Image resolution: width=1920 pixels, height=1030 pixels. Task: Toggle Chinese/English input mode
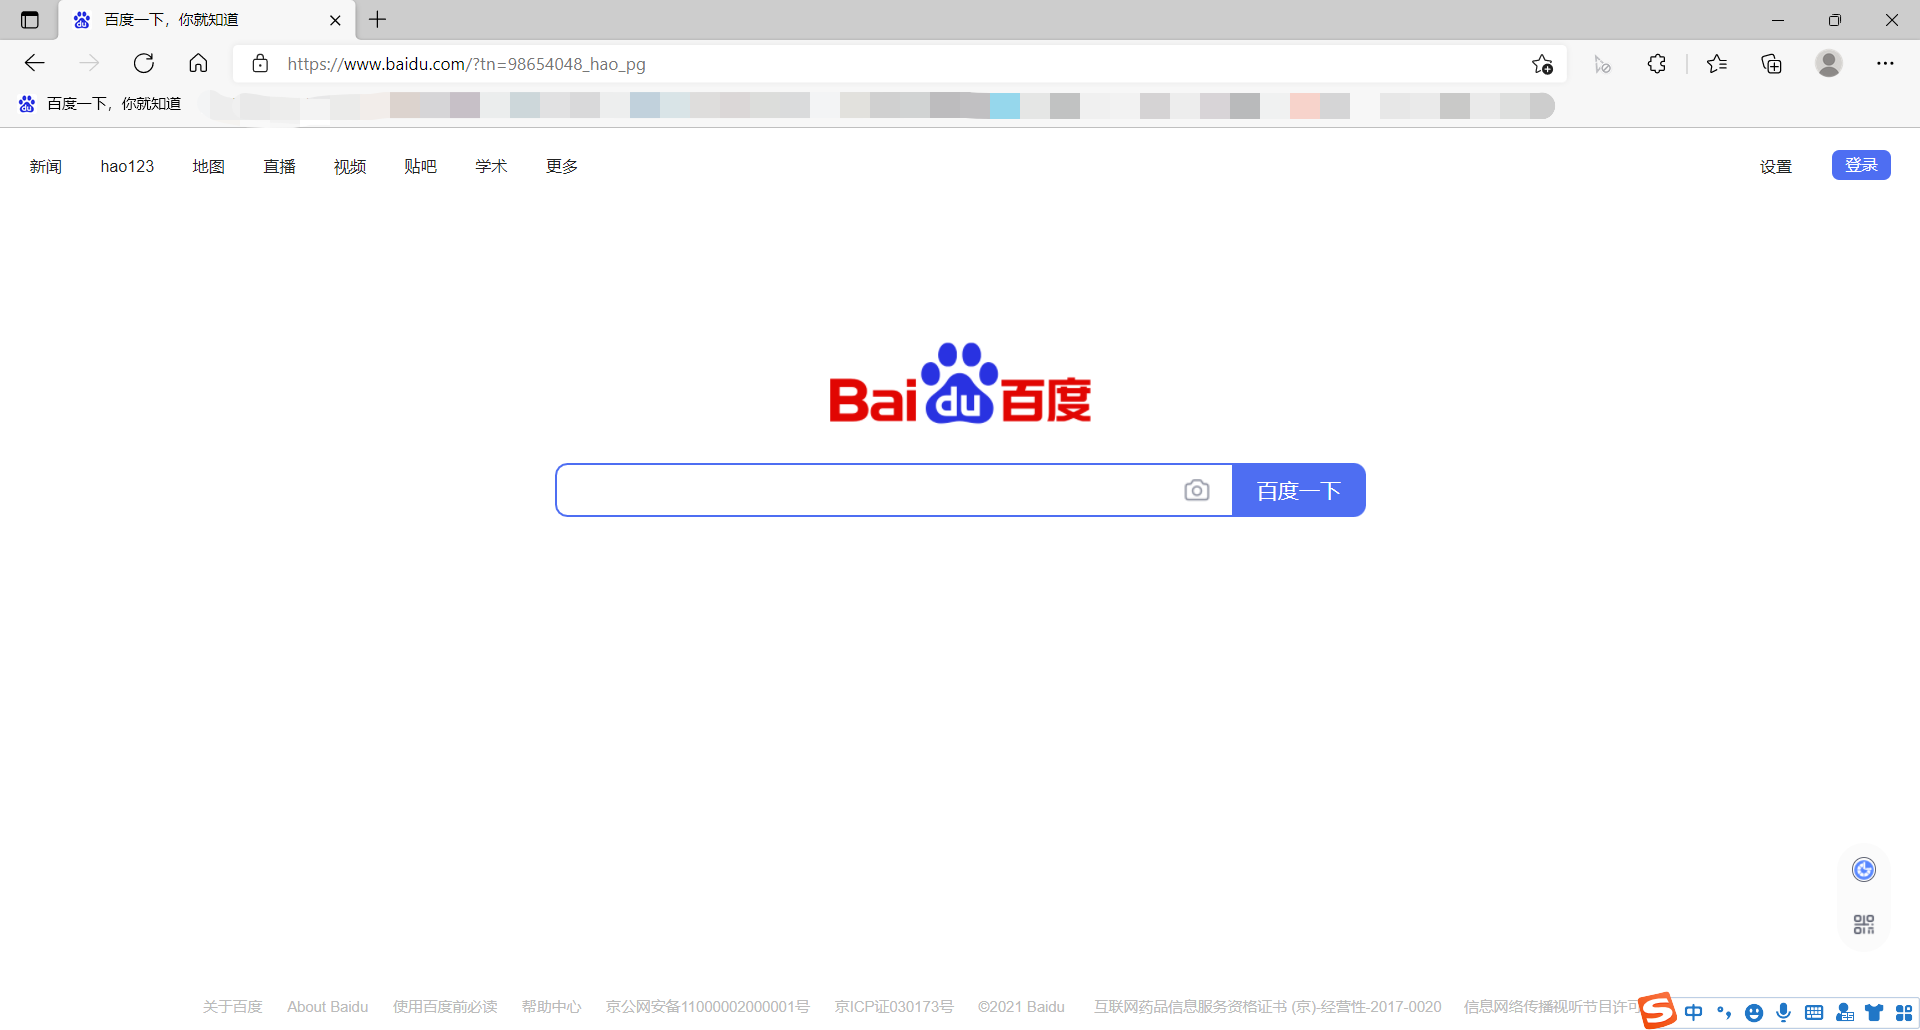(x=1694, y=1012)
